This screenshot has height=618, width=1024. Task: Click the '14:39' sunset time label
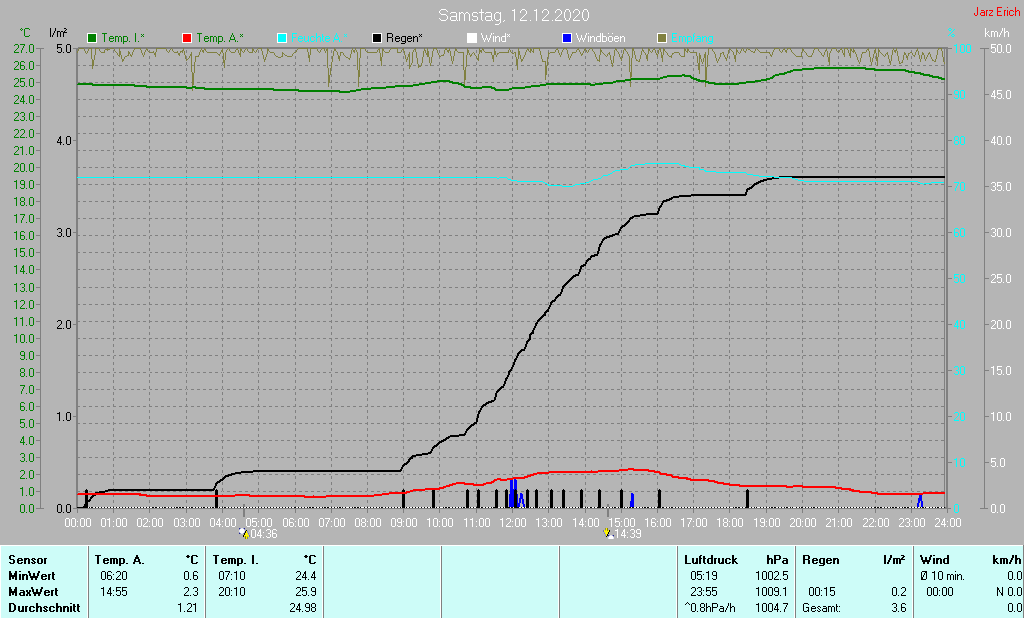(628, 534)
